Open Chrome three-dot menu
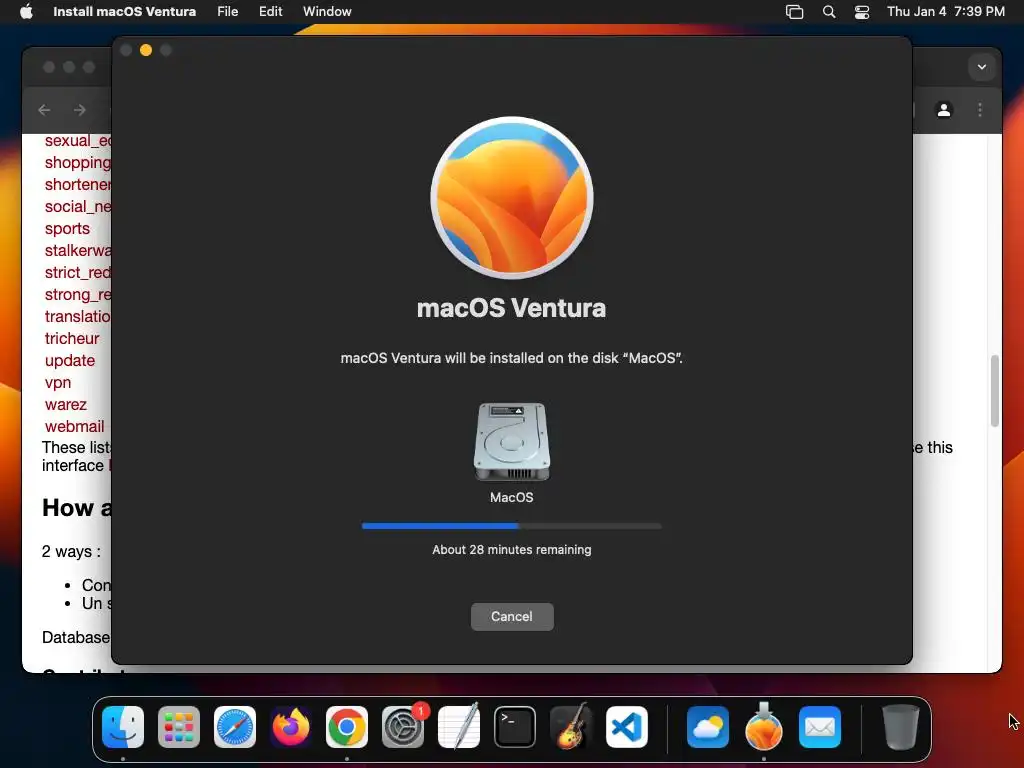Image resolution: width=1024 pixels, height=768 pixels. (980, 110)
